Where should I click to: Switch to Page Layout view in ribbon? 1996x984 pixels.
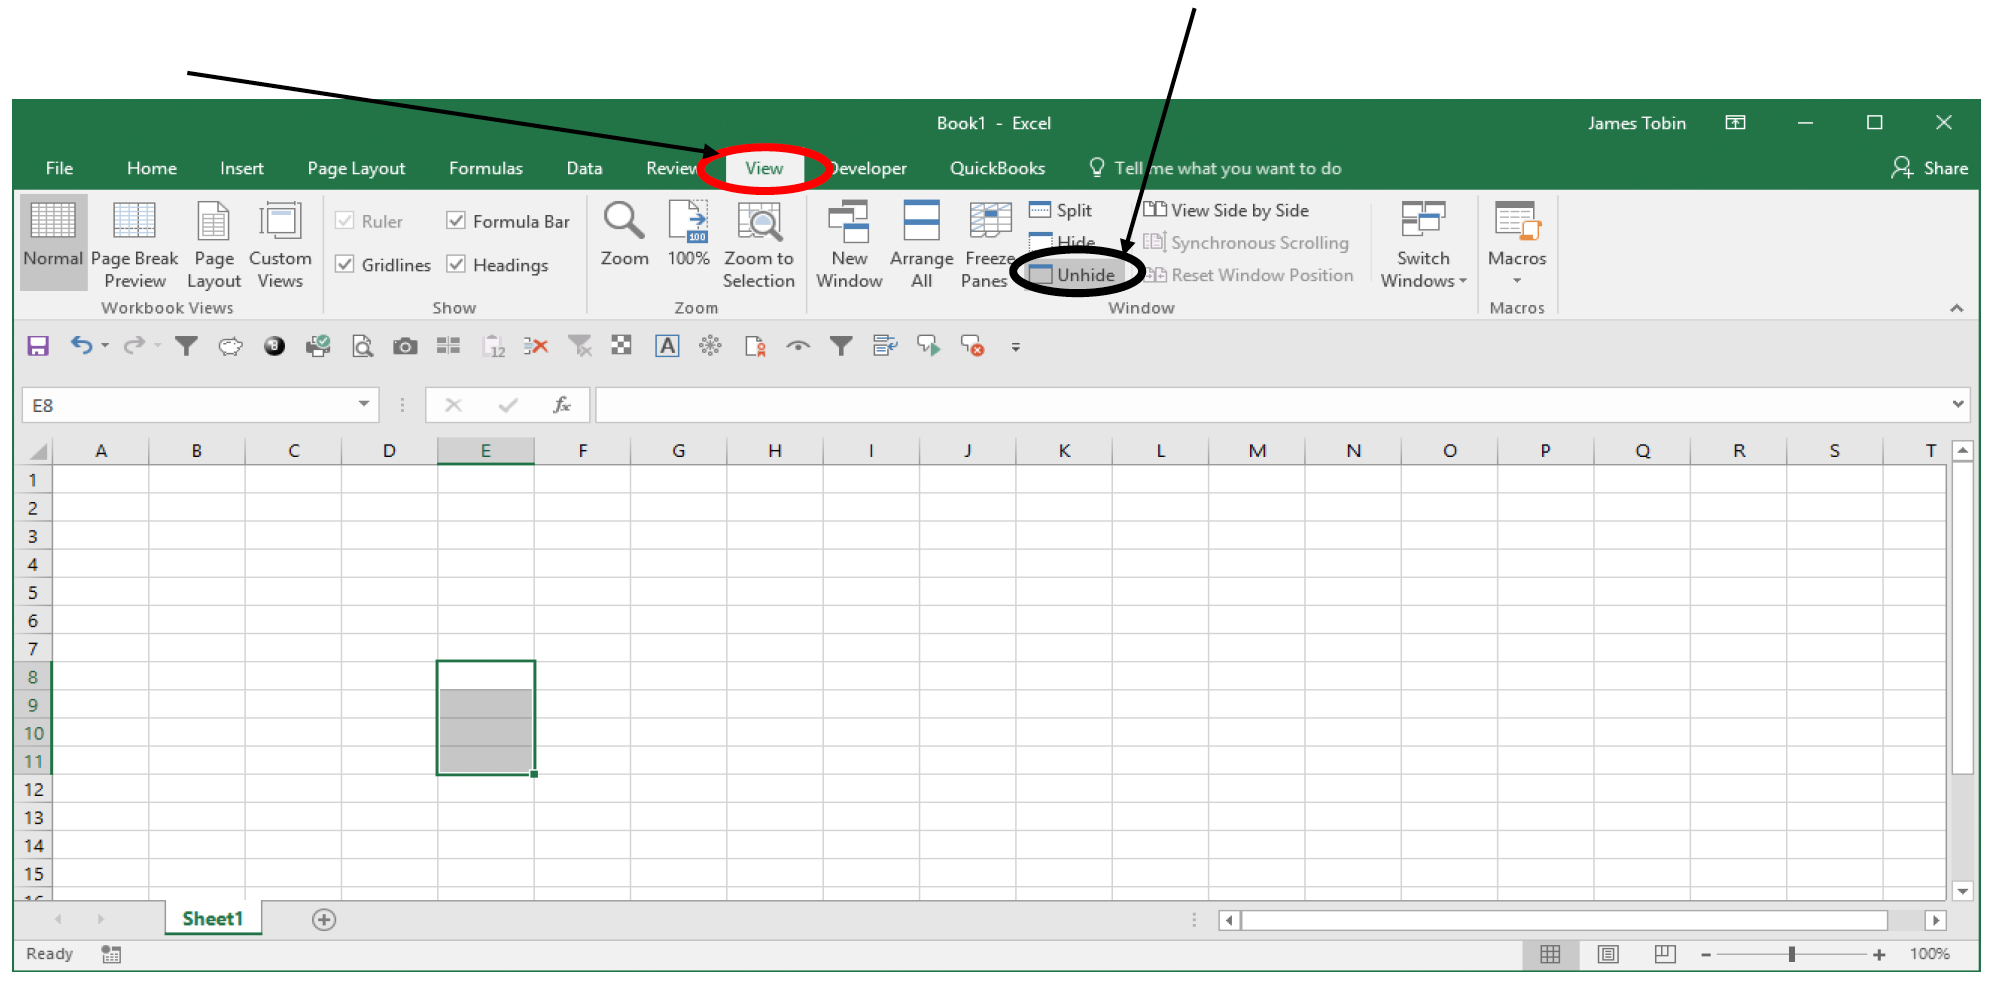[x=214, y=245]
